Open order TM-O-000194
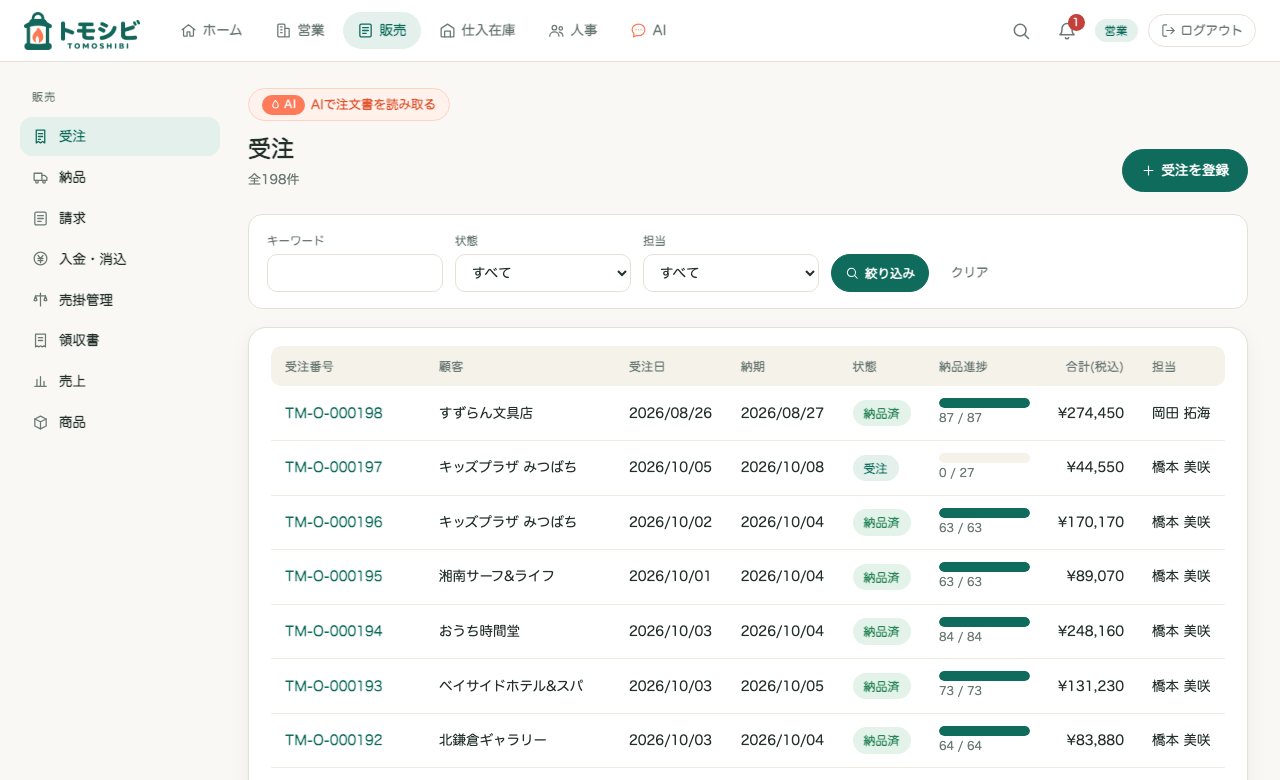This screenshot has width=1280, height=780. point(334,631)
